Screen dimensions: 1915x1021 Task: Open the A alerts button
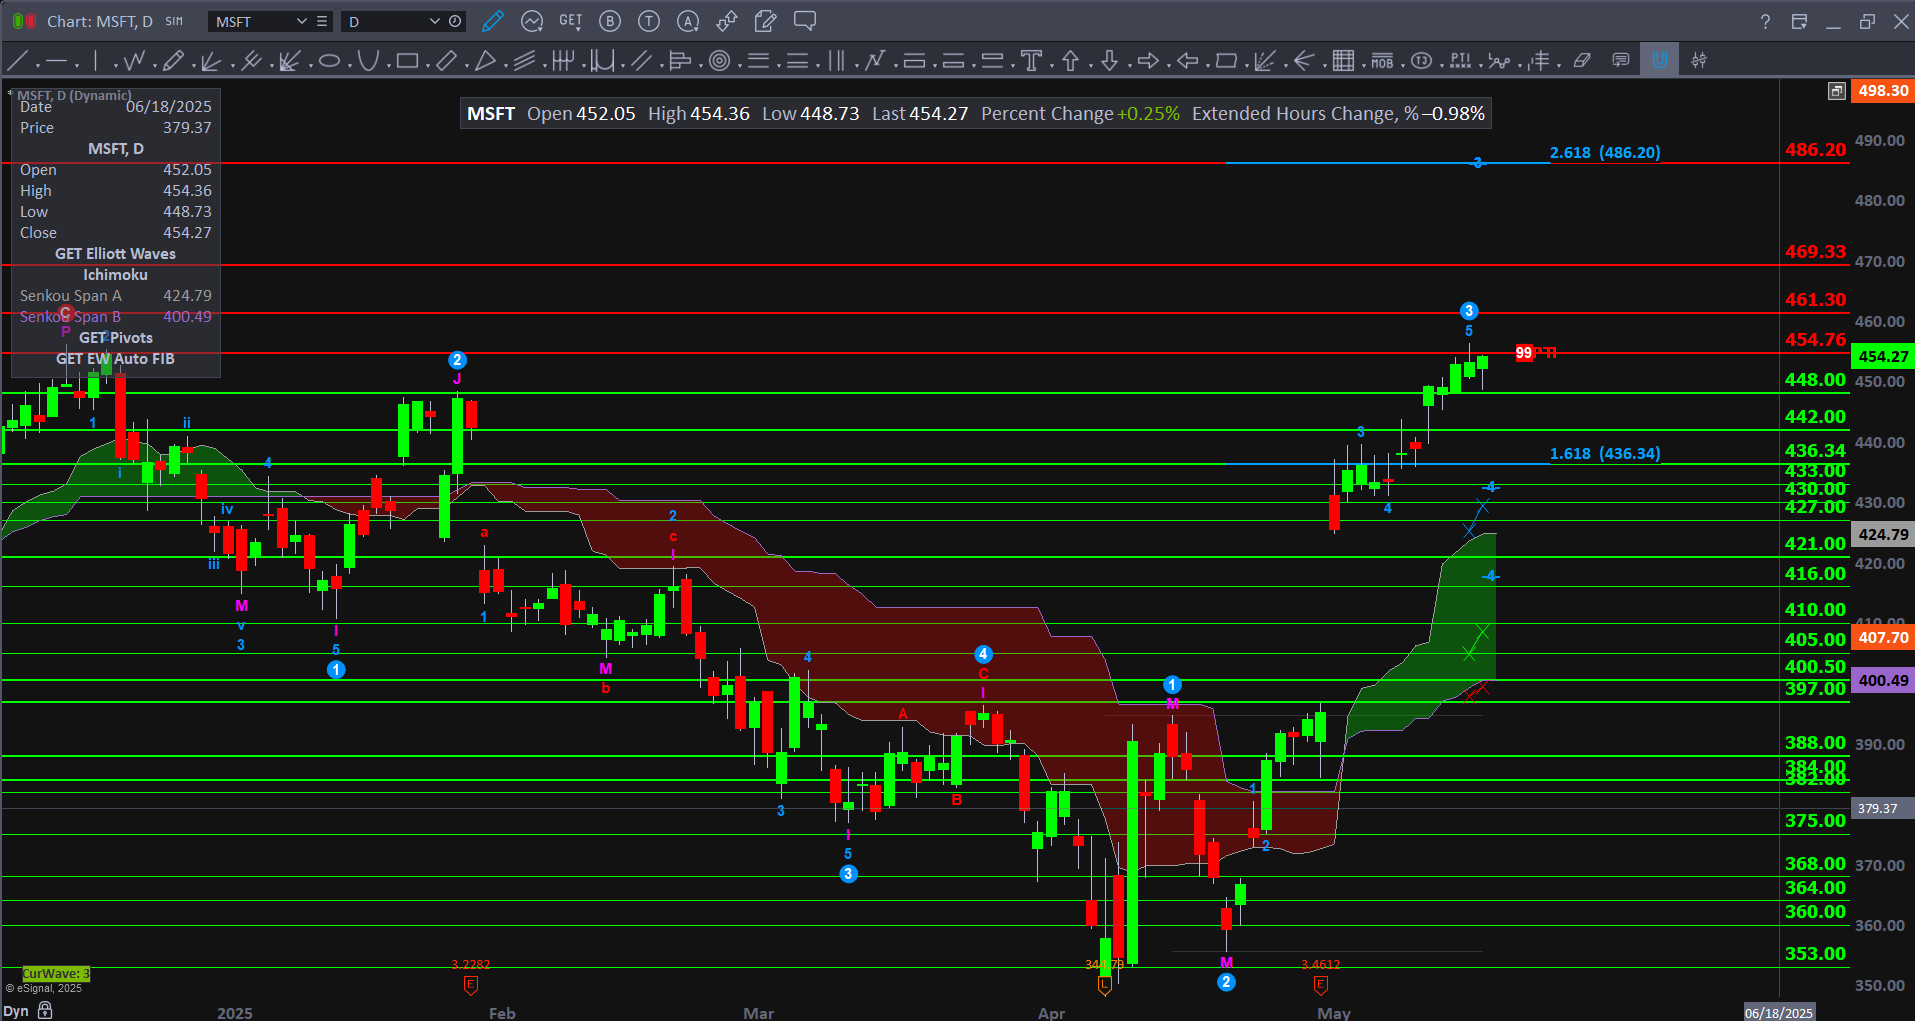point(688,21)
